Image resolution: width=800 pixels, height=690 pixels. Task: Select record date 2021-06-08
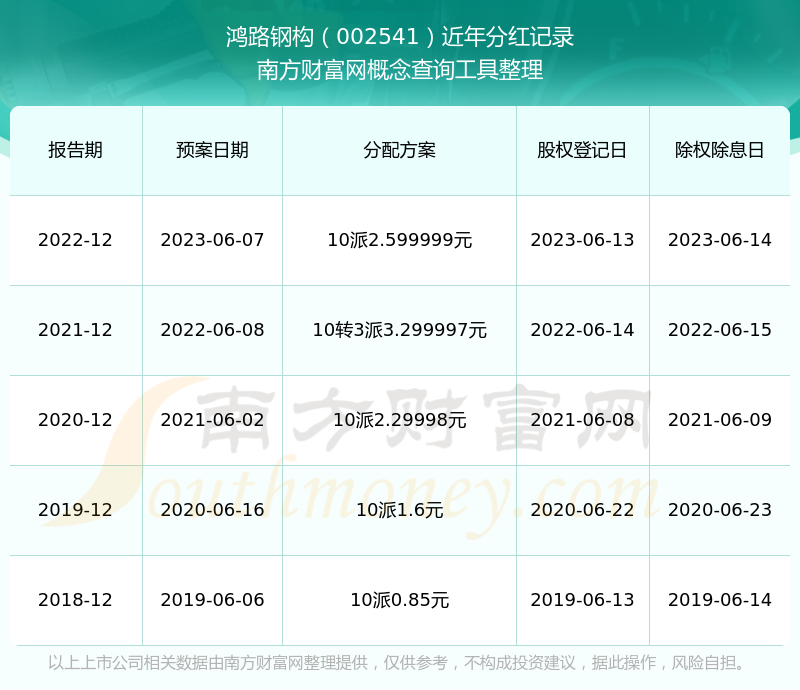582,420
